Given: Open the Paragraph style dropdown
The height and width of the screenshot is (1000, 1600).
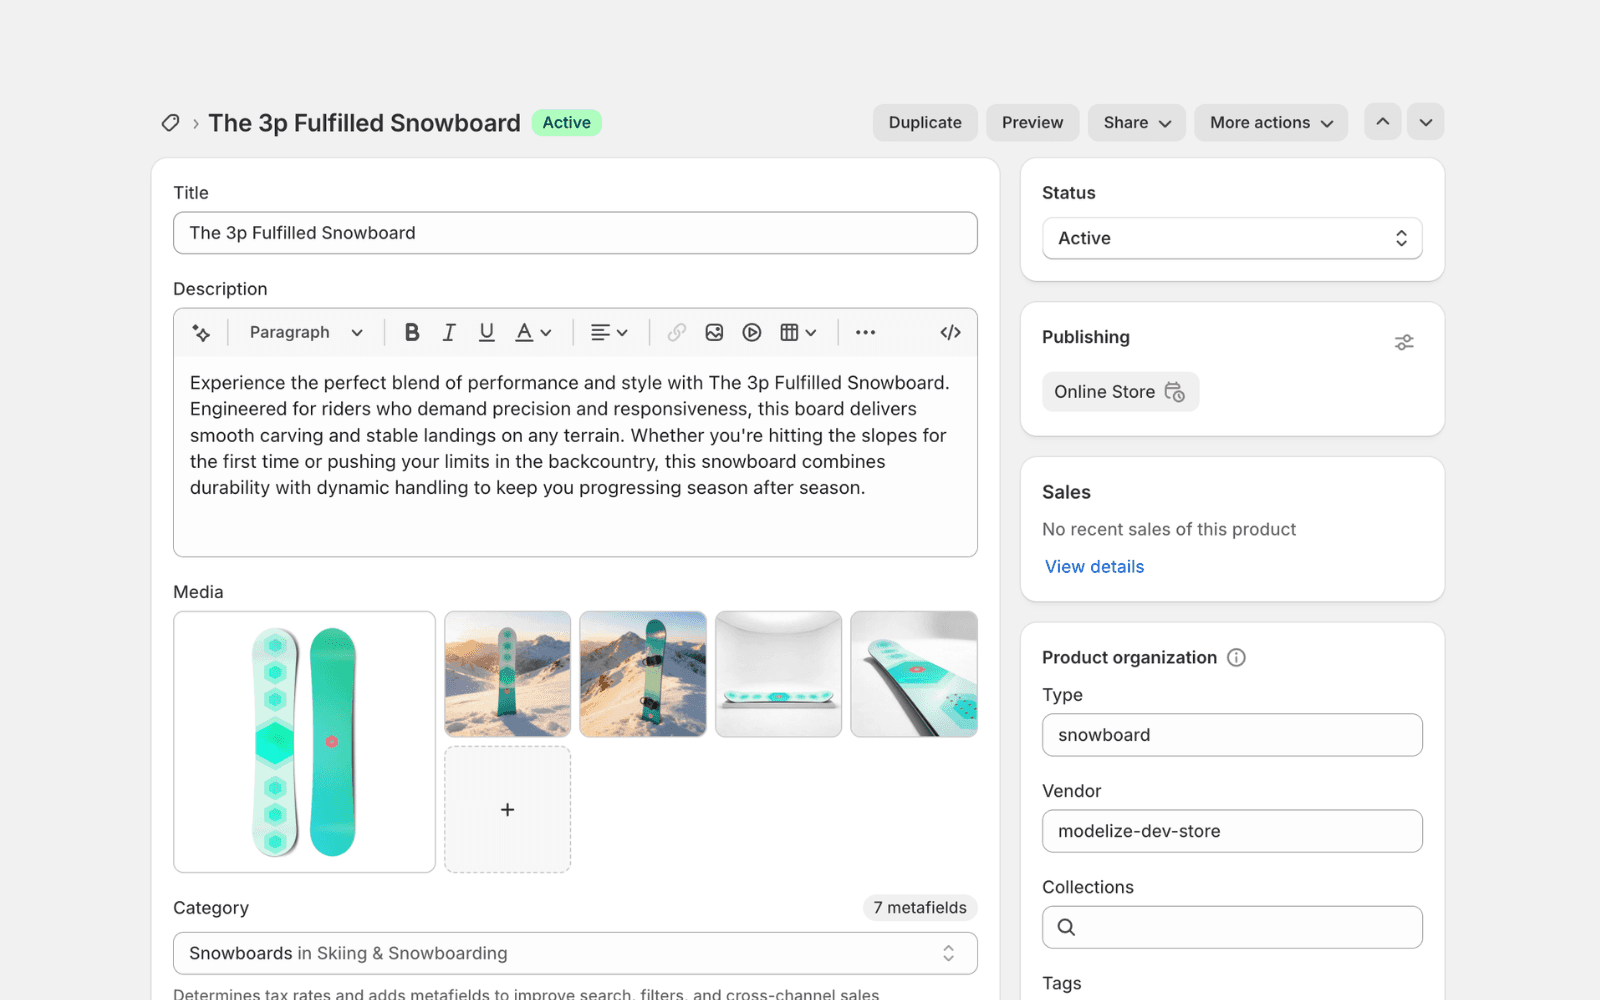Looking at the screenshot, I should [x=305, y=332].
